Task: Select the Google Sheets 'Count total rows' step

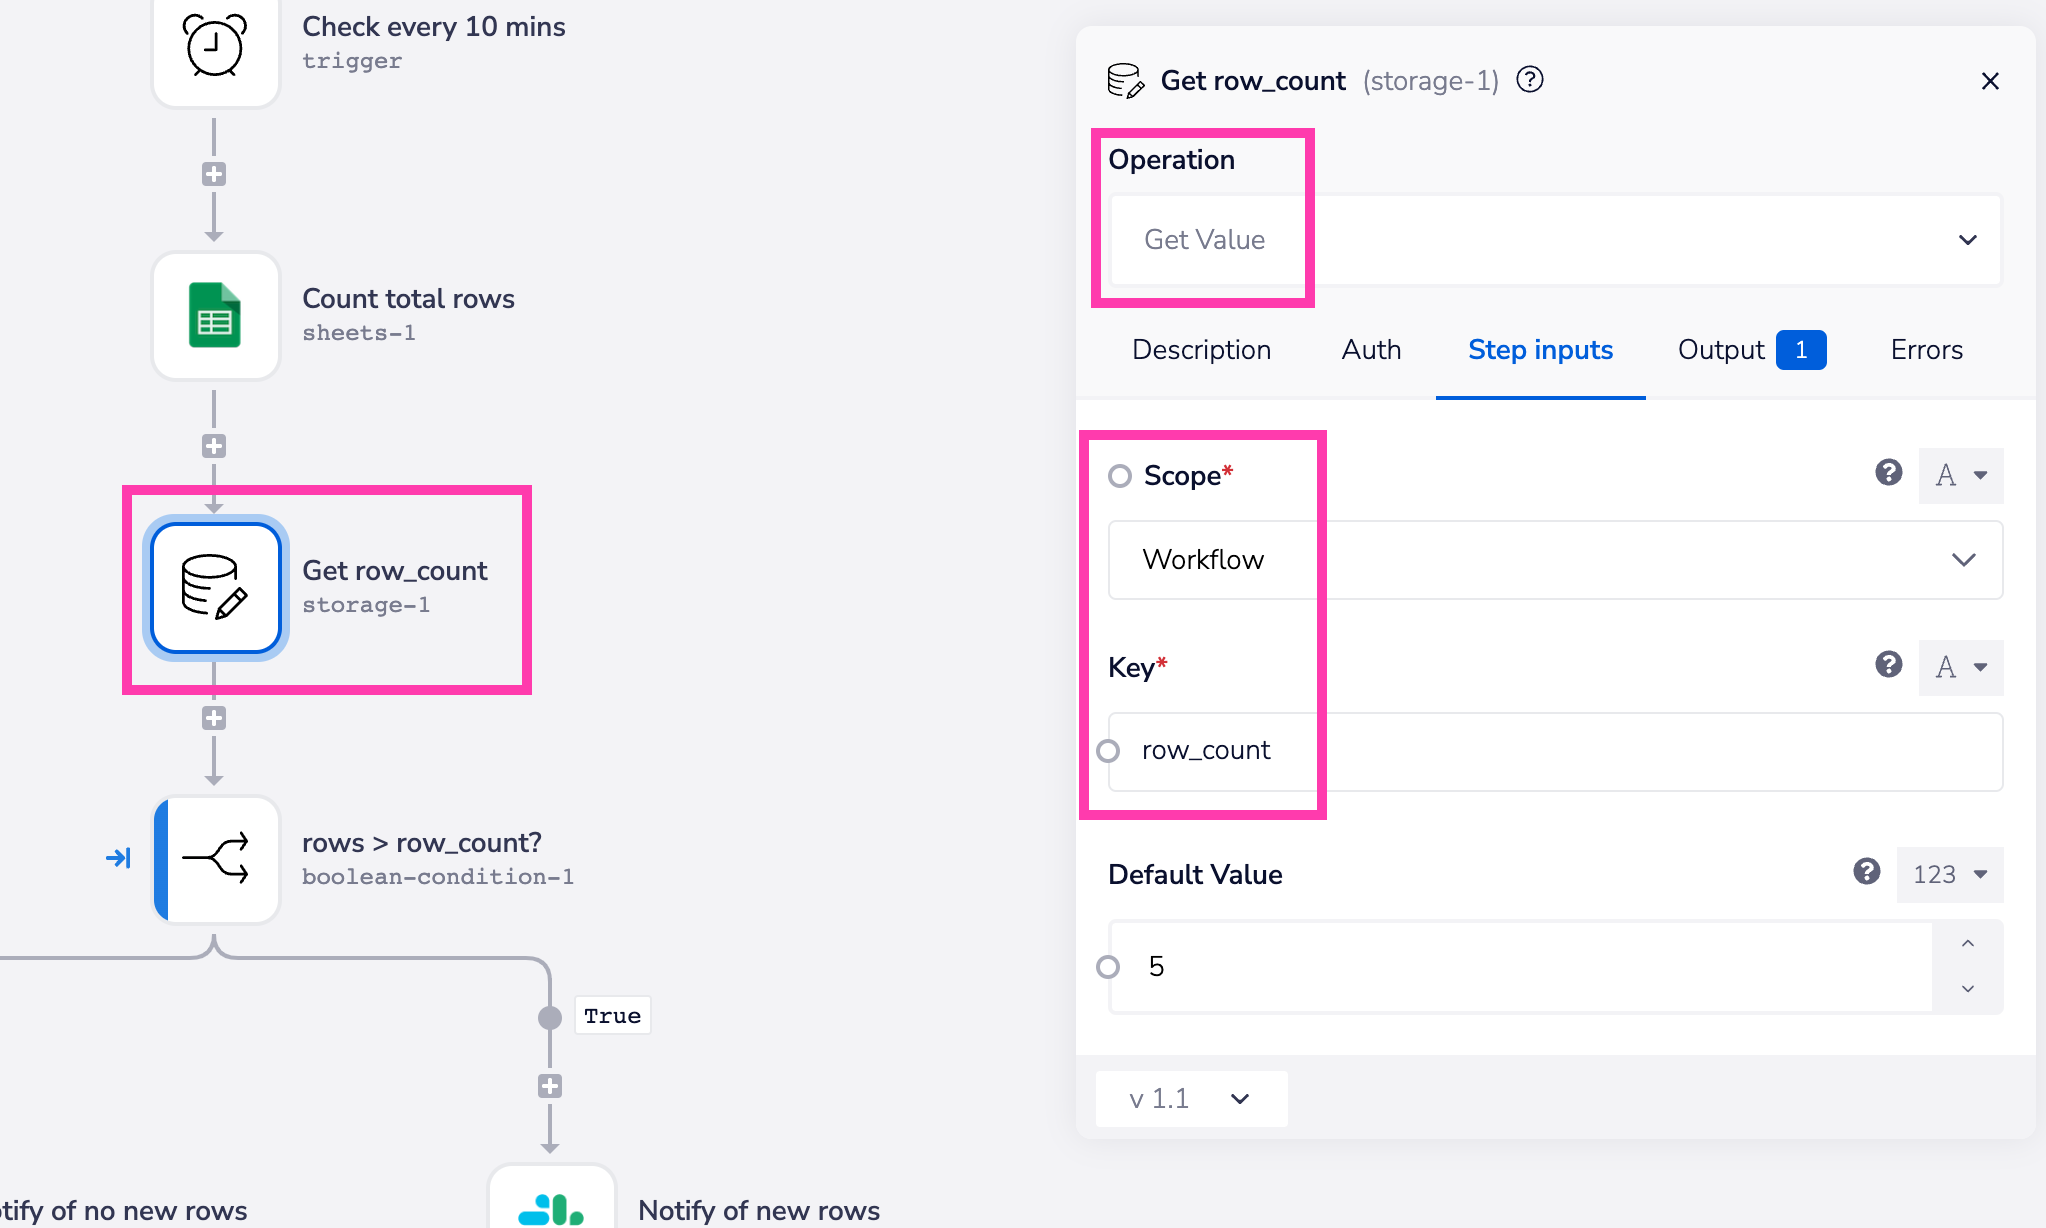Action: (215, 316)
